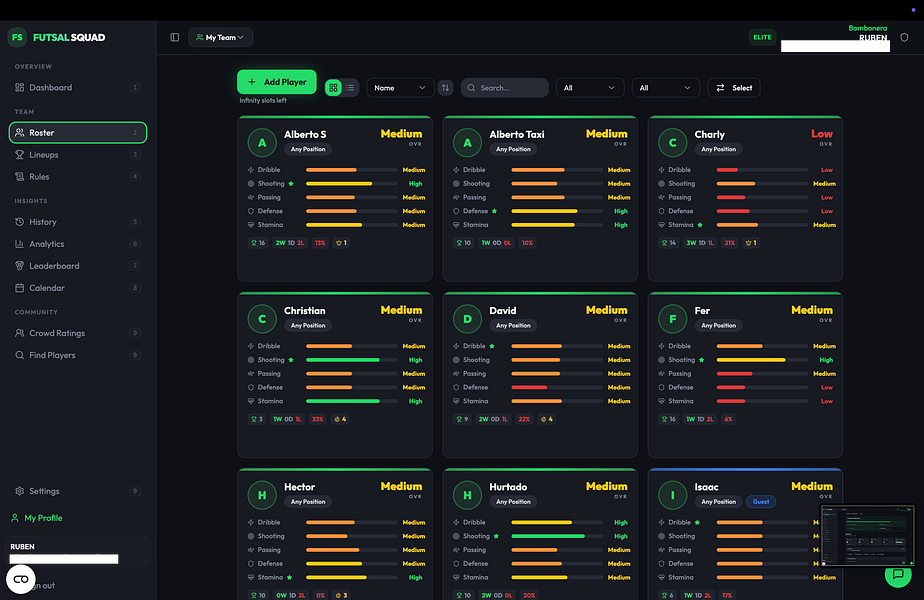Toggle the sidebar collapse icon
924x600 pixels.
tap(175, 37)
